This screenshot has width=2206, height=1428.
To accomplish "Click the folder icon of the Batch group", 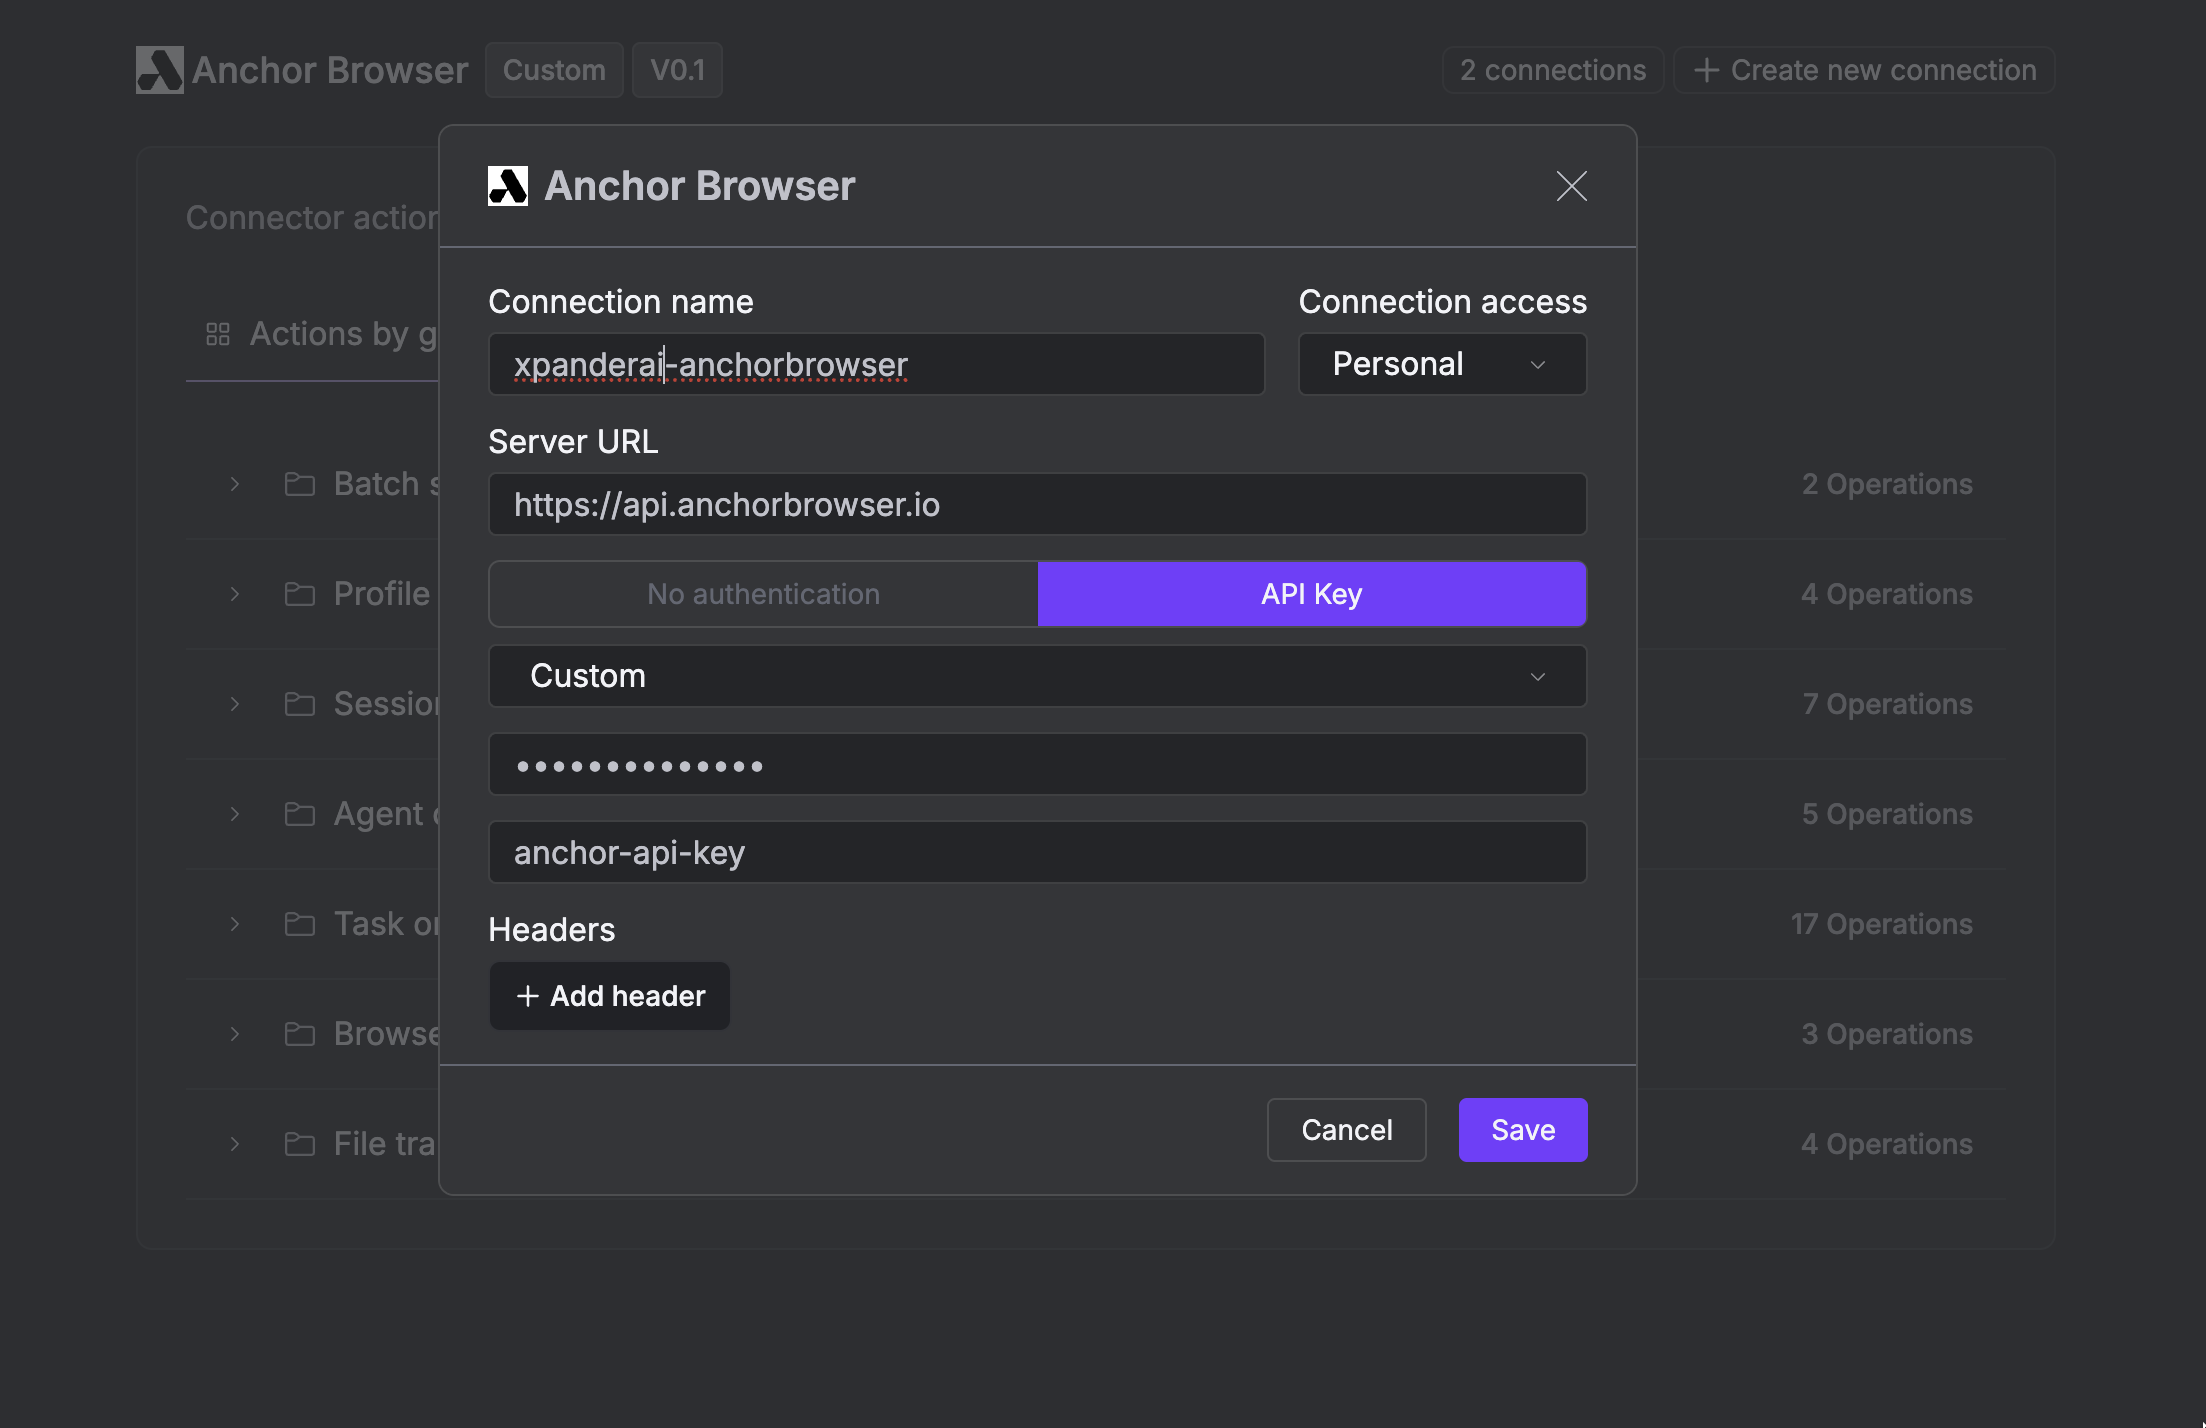I will [x=299, y=484].
